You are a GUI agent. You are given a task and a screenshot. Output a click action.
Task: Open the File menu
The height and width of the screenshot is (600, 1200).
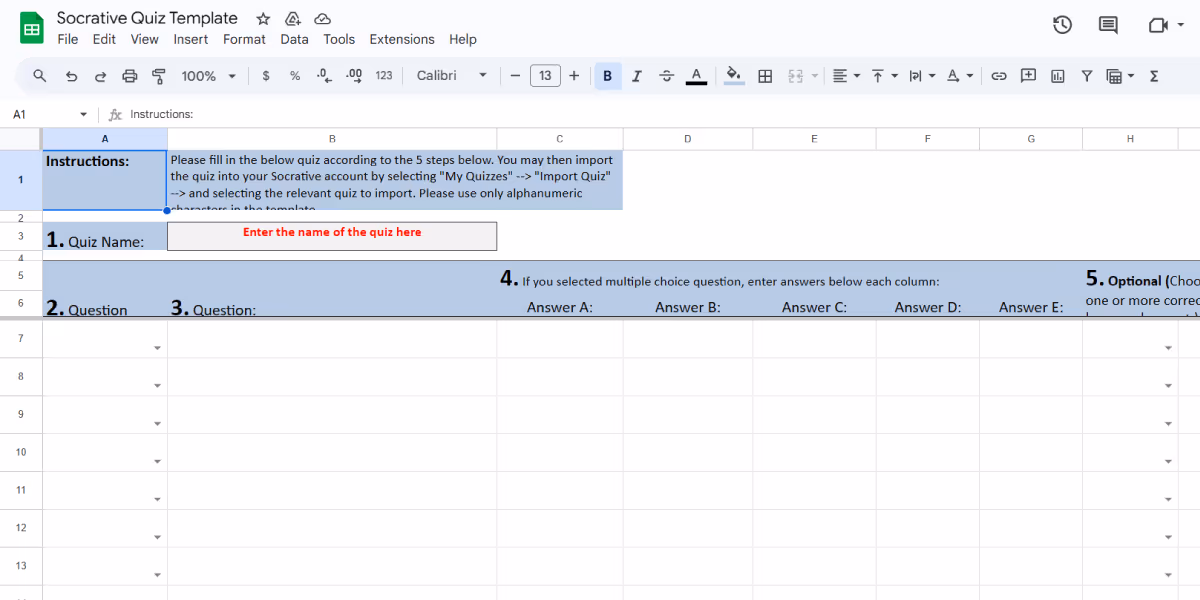(68, 39)
